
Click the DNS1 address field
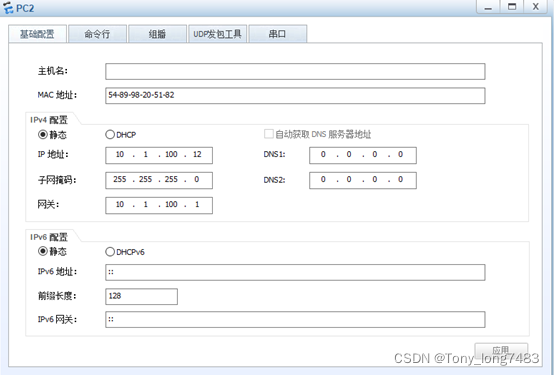coord(363,155)
